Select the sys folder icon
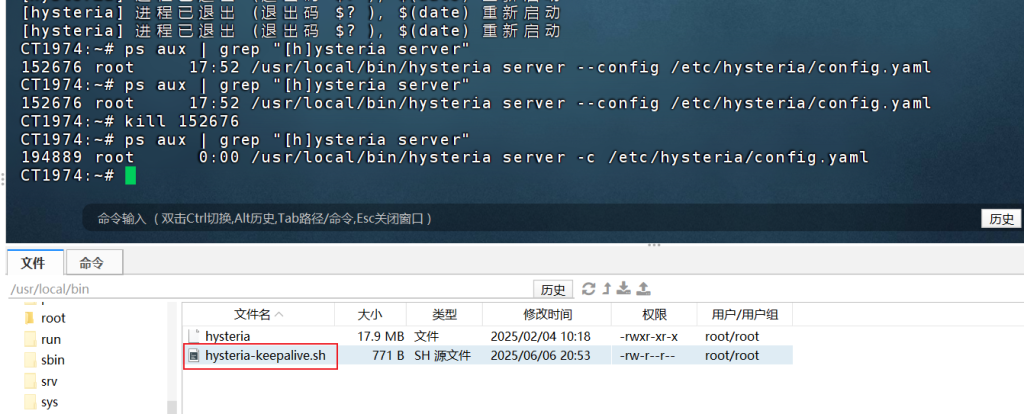1024x414 pixels. pyautogui.click(x=29, y=402)
